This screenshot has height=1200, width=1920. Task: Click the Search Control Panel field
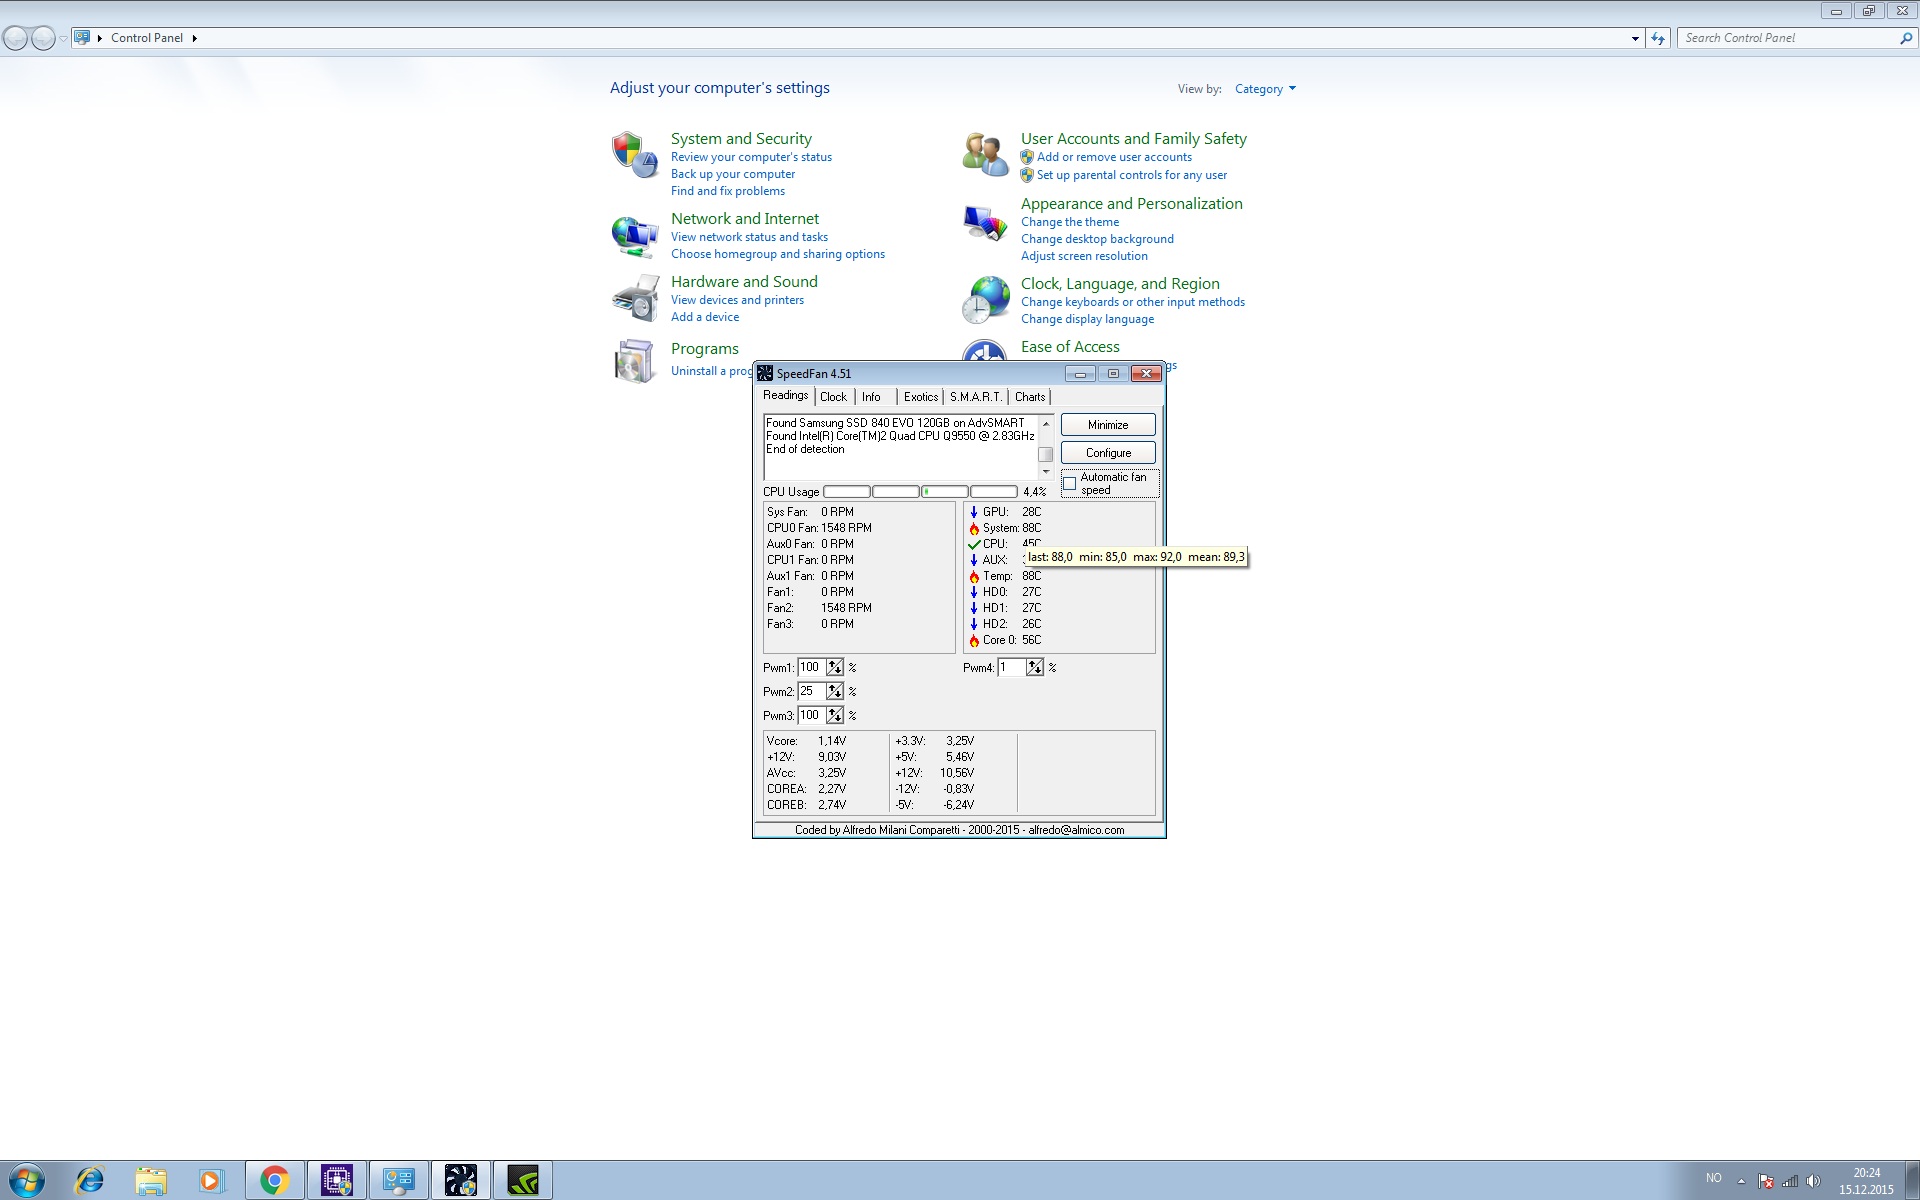(1788, 38)
